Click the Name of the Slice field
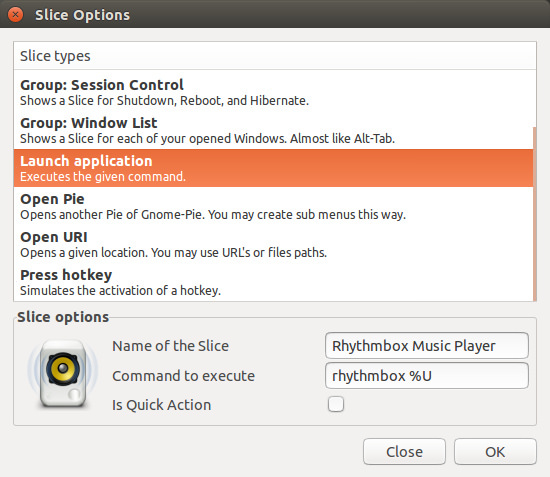 tap(427, 346)
